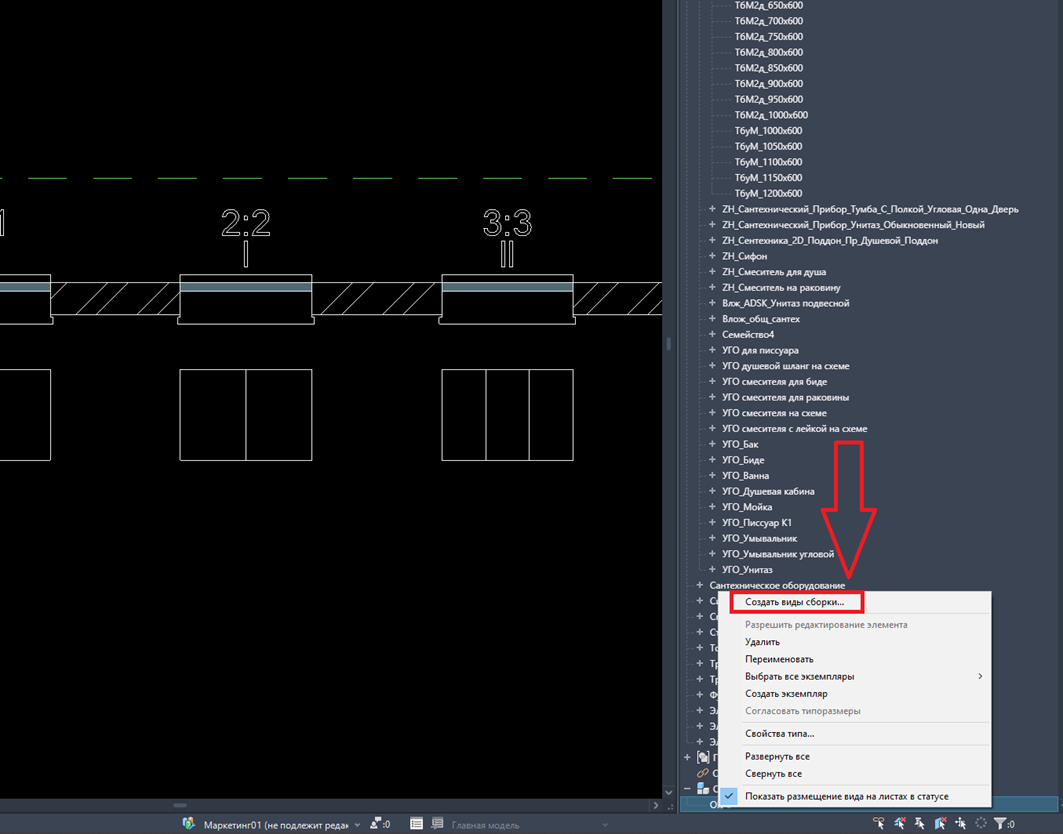Expand the Groups node with plus sign
The width and height of the screenshot is (1063, 834).
tap(687, 757)
